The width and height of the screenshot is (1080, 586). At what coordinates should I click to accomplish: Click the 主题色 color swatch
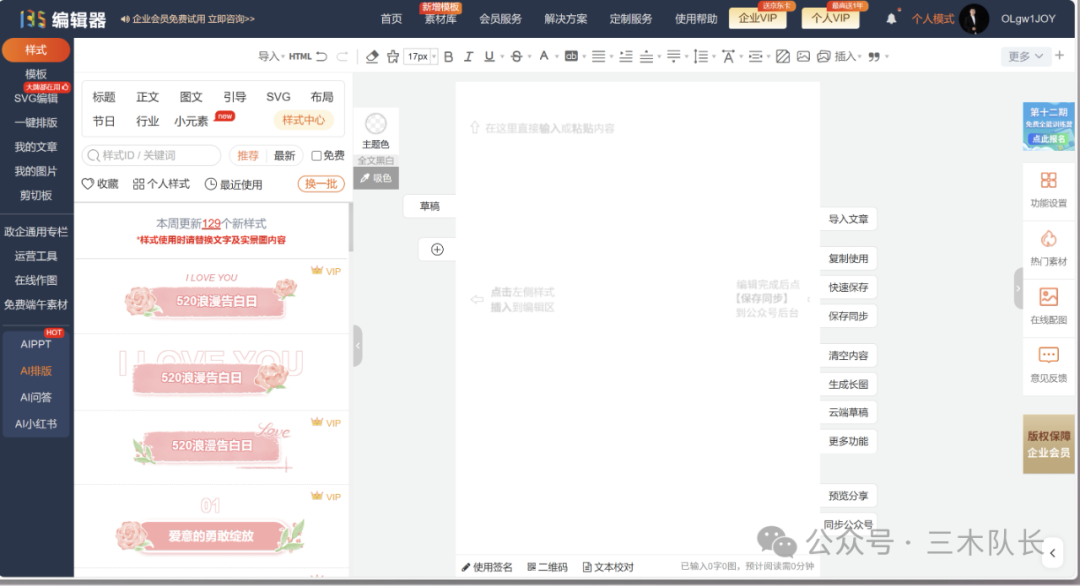pyautogui.click(x=376, y=122)
